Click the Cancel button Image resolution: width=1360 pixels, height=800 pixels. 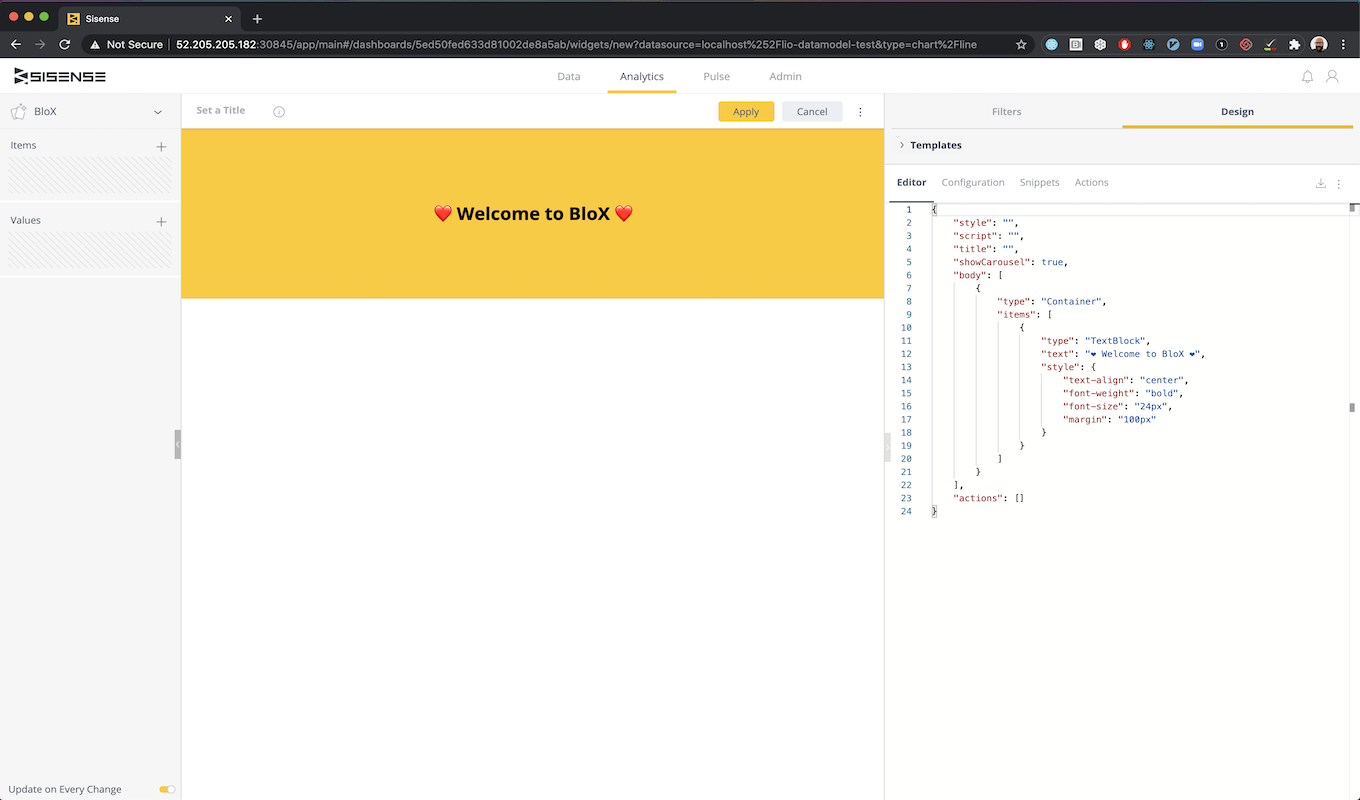[x=812, y=112]
